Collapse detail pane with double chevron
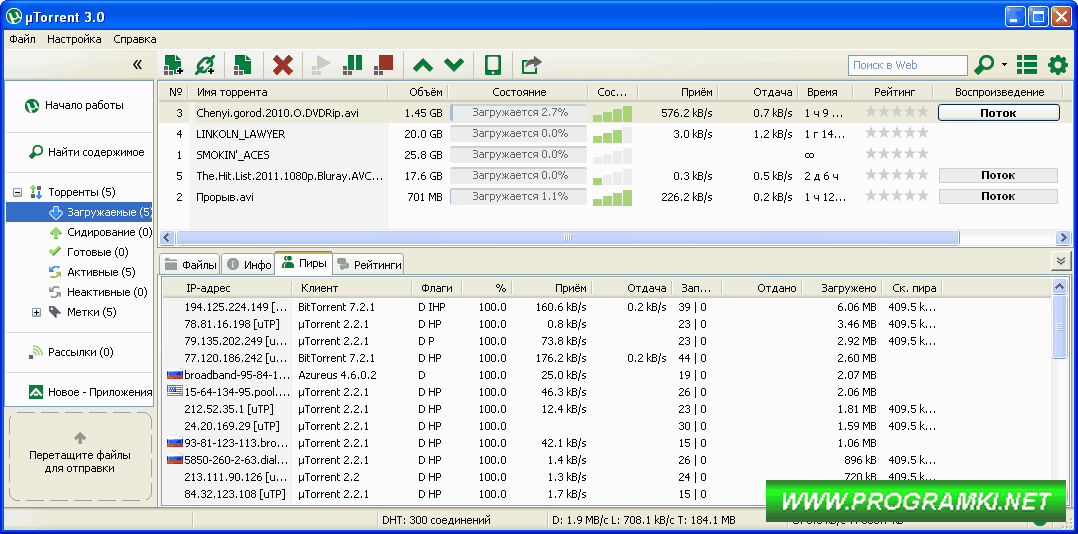This screenshot has width=1078, height=534. coord(1061,261)
